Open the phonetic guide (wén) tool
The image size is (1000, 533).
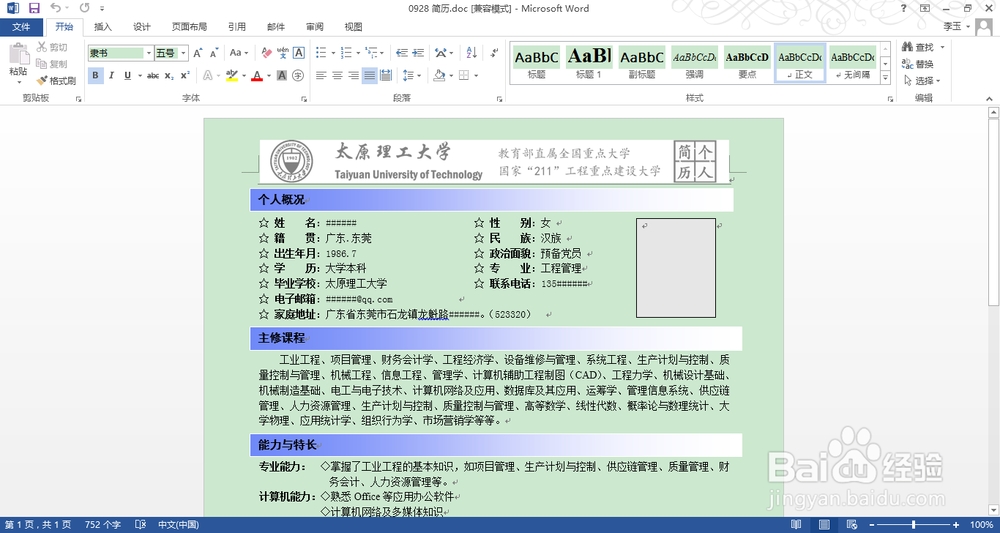[x=283, y=53]
